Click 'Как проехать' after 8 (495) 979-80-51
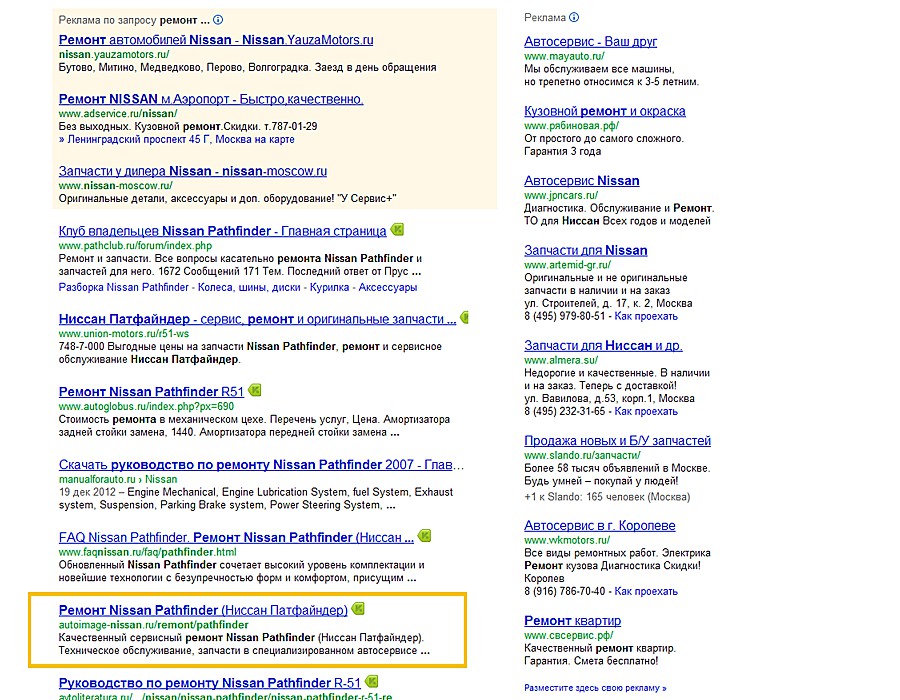900x700 pixels. 646,317
